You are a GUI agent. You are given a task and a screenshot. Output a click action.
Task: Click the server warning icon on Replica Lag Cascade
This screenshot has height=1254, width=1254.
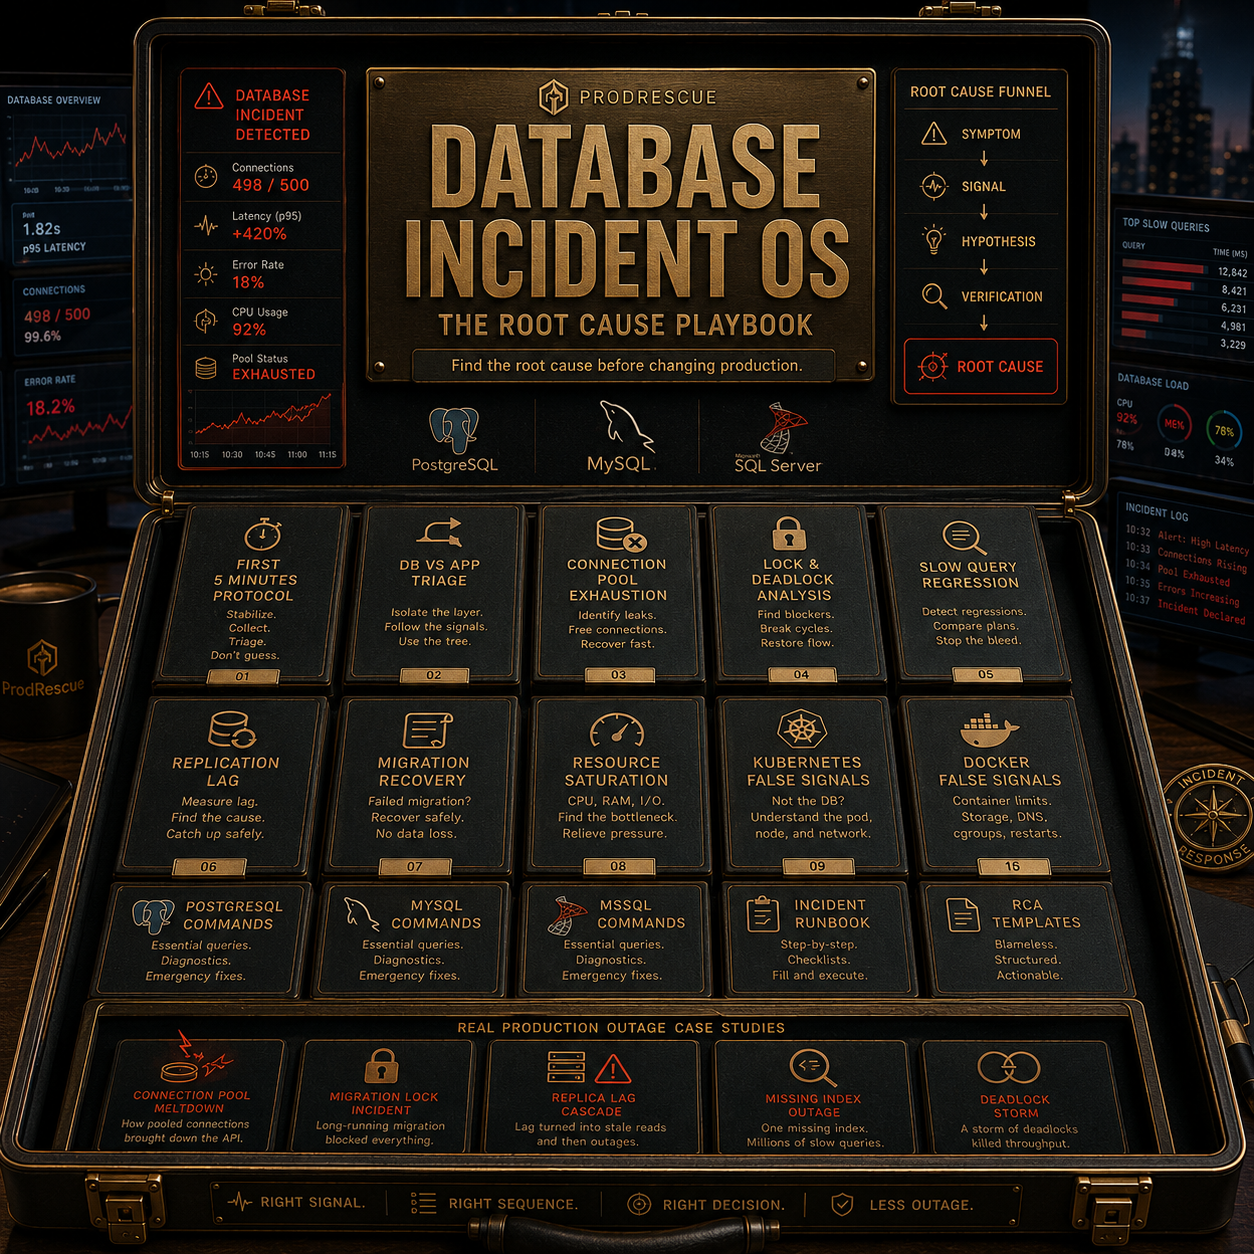(590, 1068)
